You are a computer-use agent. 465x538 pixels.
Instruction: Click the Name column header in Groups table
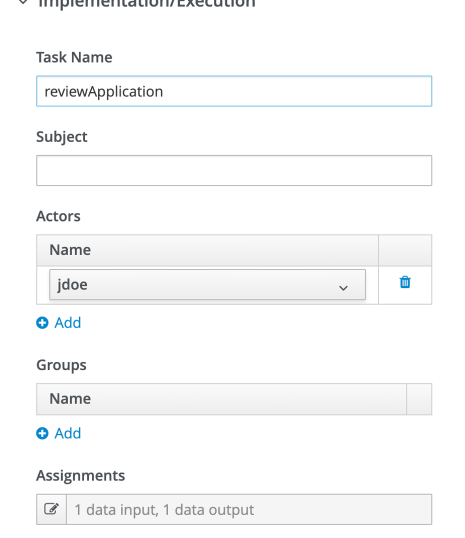[x=221, y=399]
